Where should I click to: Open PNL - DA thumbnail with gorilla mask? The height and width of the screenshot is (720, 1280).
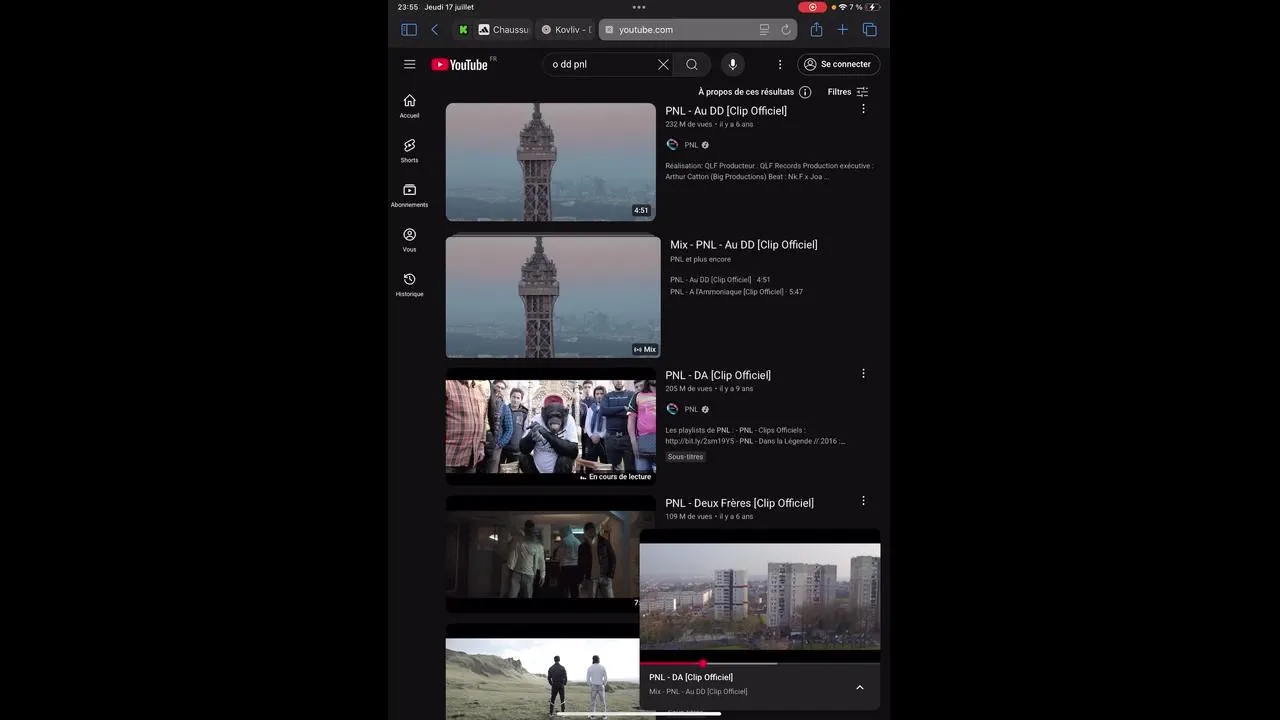[550, 426]
